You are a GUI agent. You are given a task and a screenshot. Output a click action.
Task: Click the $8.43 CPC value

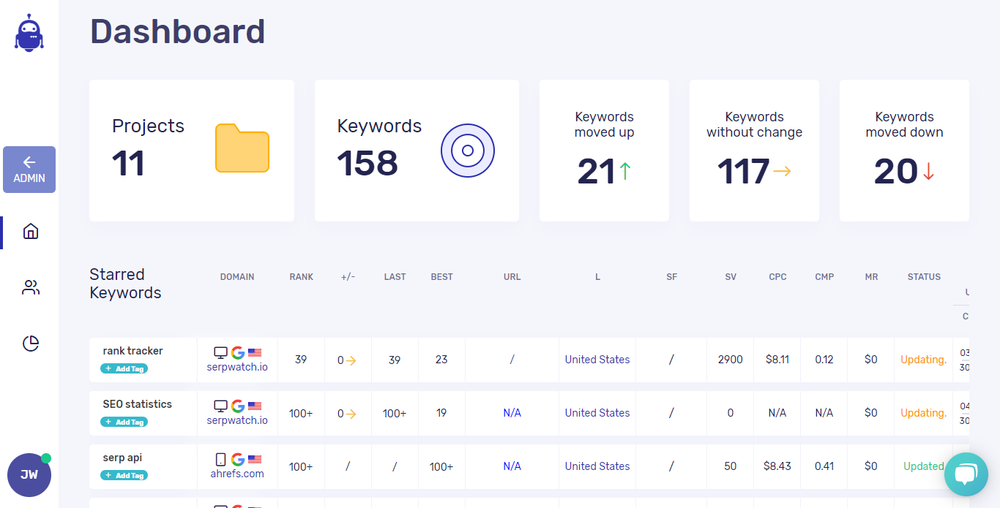click(x=777, y=467)
